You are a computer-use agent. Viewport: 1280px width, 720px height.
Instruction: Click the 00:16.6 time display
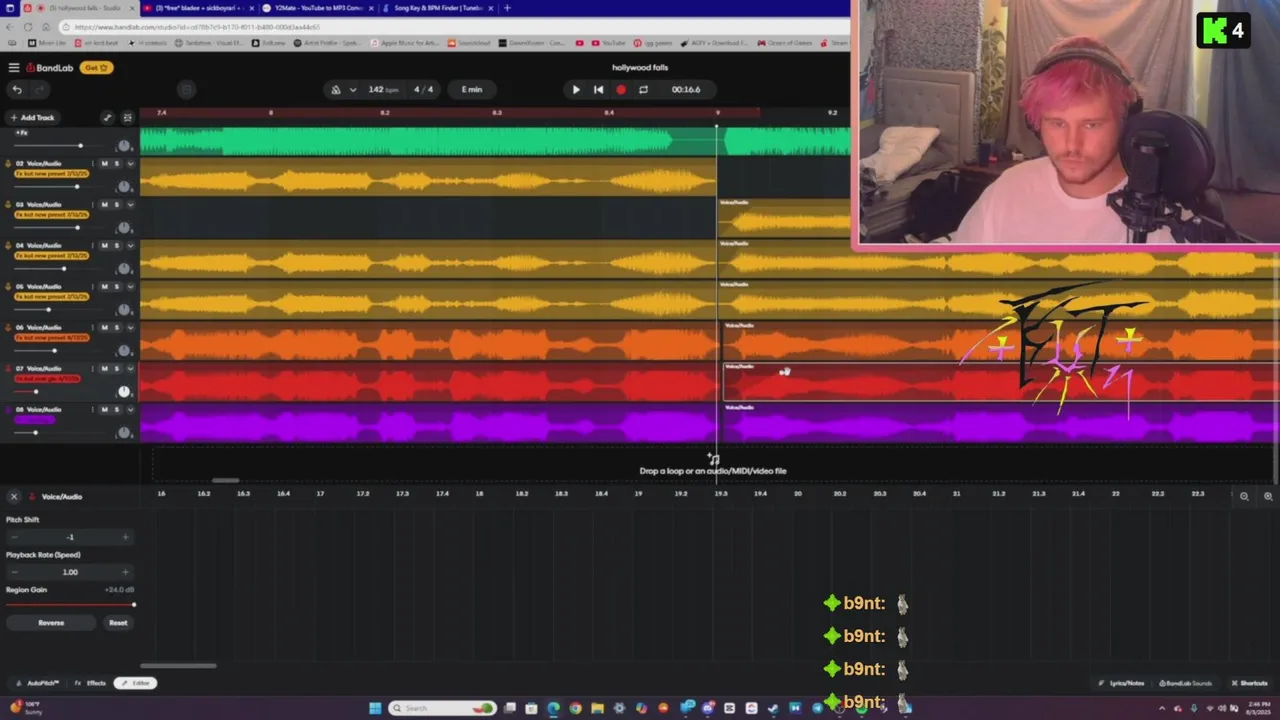pos(686,89)
